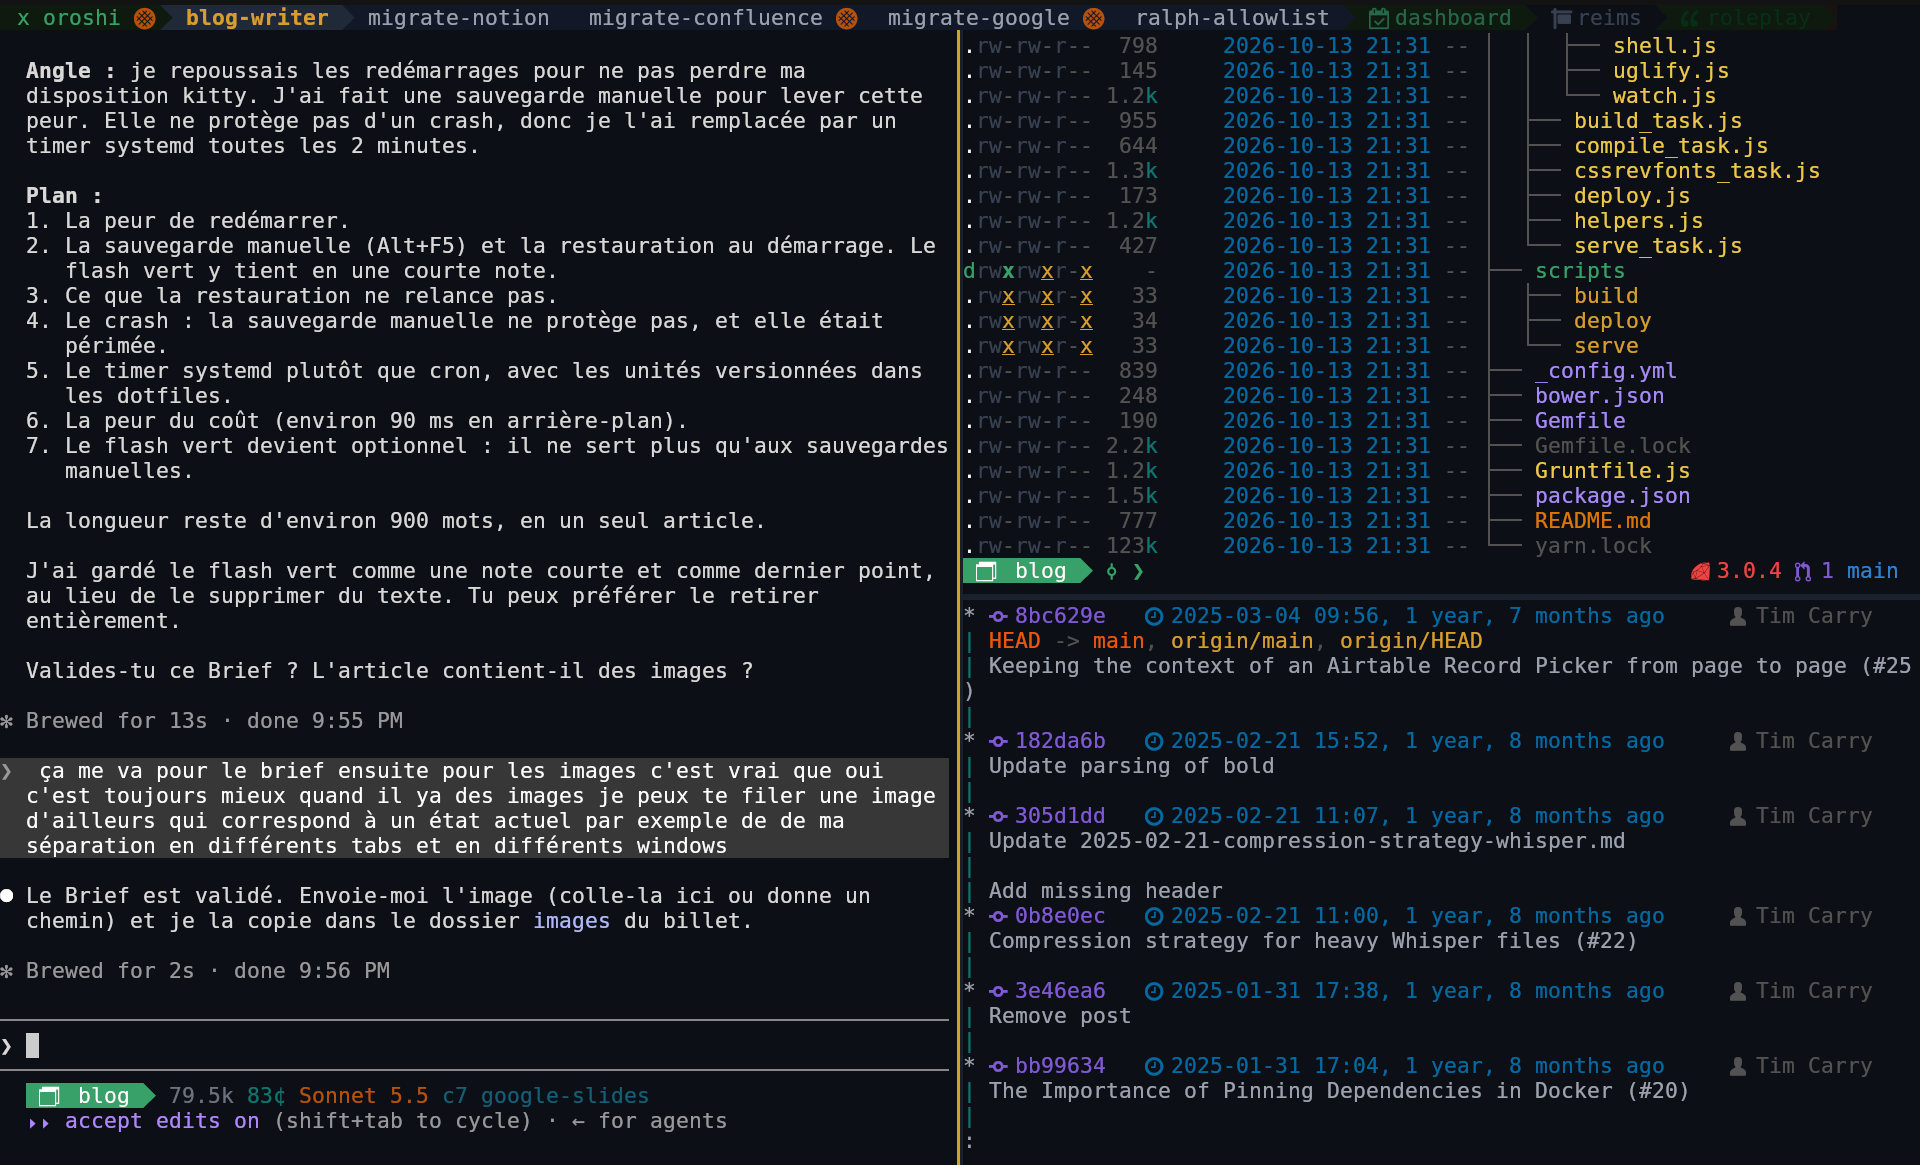Click commit hash 0b8e0ec

click(x=1060, y=916)
